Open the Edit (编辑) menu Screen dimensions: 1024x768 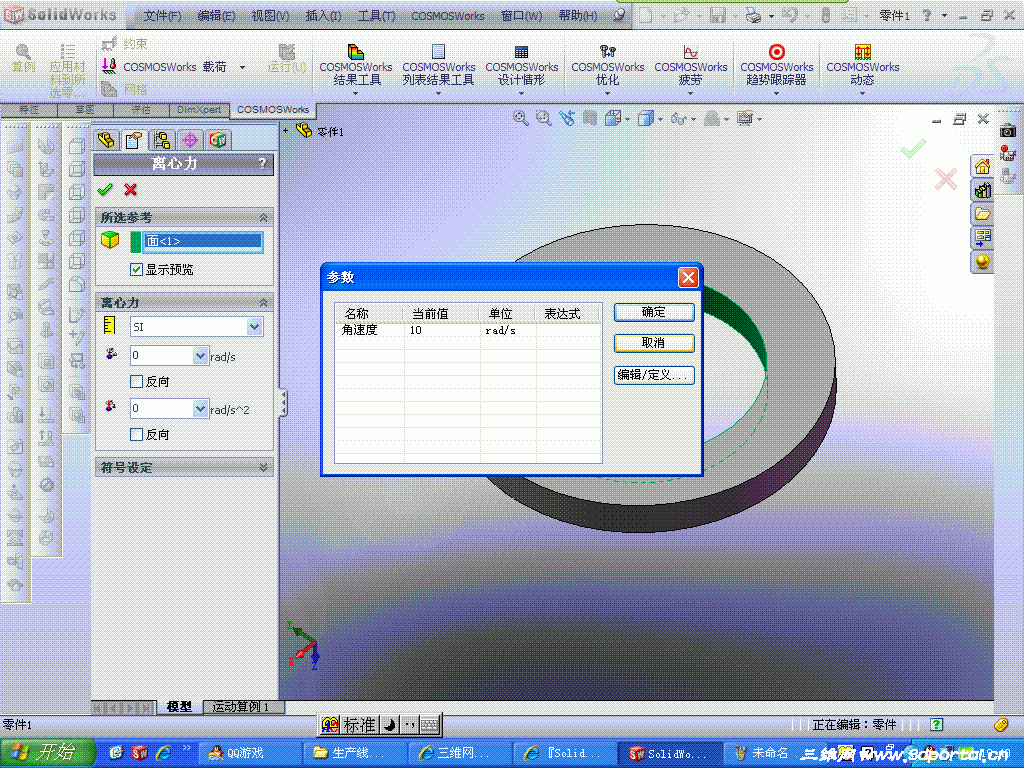pos(216,16)
